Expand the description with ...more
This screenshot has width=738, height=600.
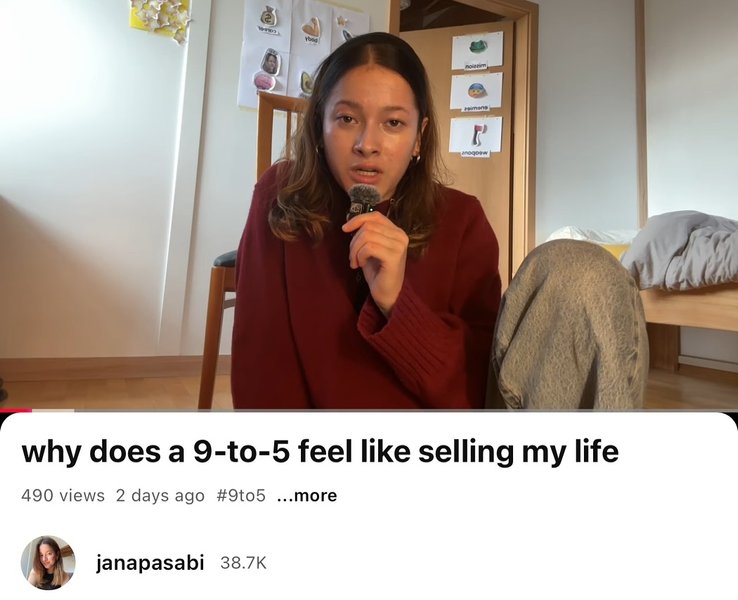[307, 496]
